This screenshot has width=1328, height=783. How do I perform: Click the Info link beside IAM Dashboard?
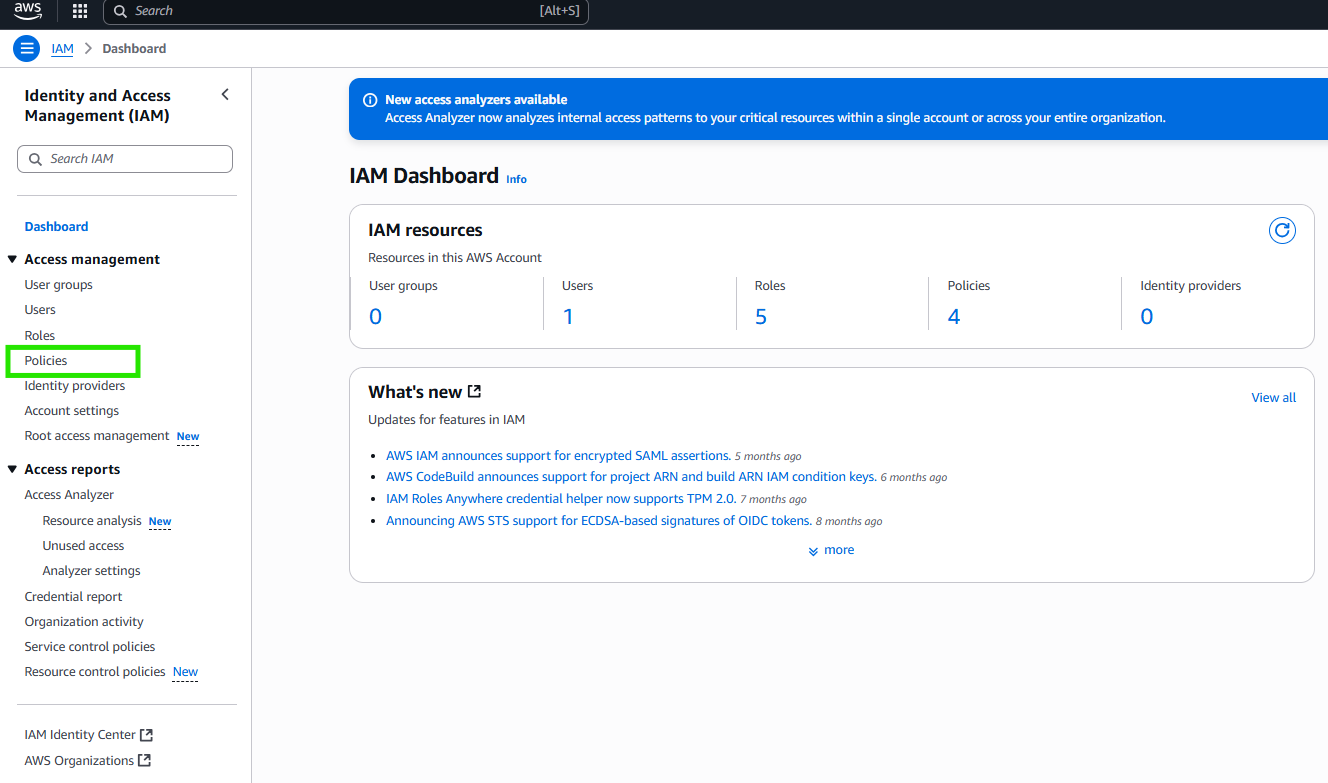click(x=516, y=179)
